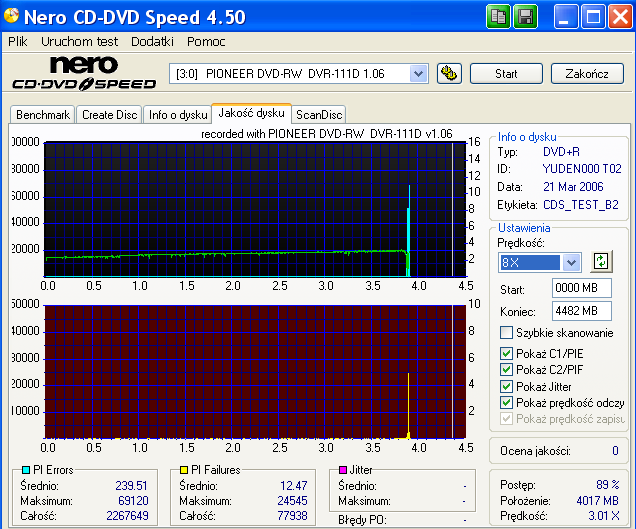Click the magenta Jitter color swatch

tap(343, 470)
